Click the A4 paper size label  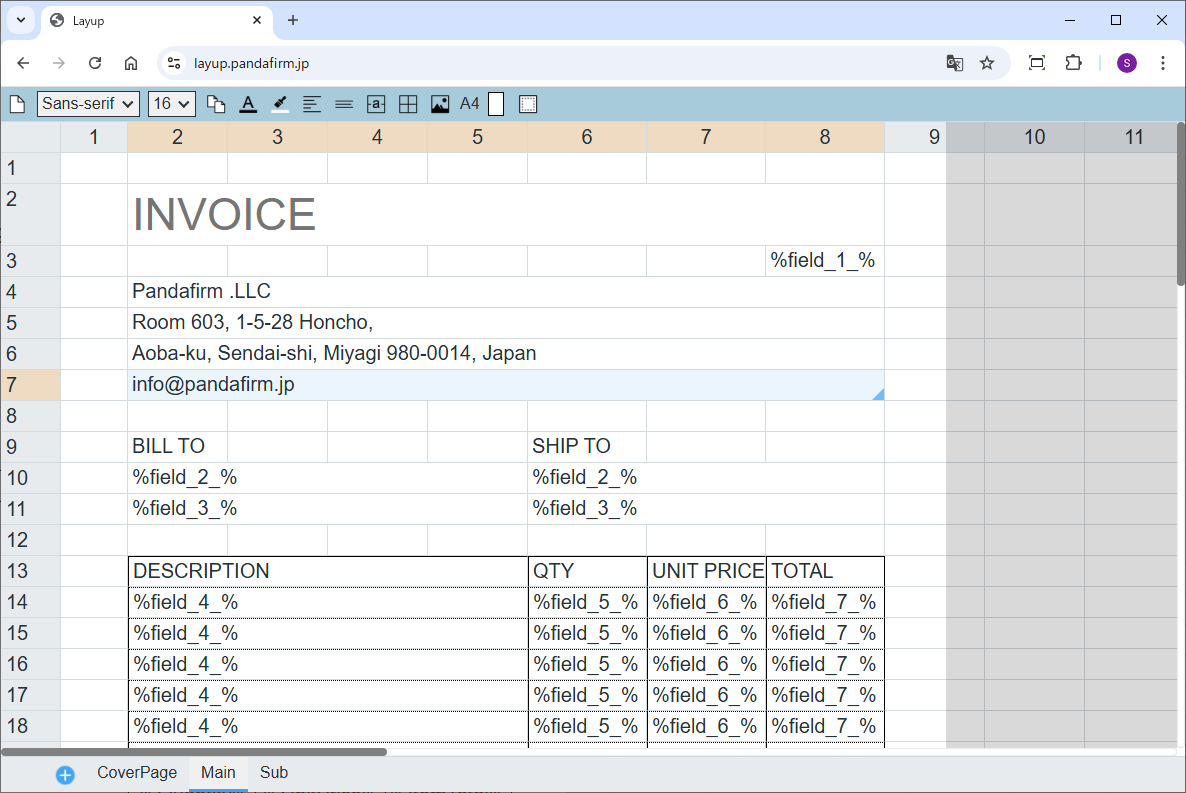click(470, 104)
